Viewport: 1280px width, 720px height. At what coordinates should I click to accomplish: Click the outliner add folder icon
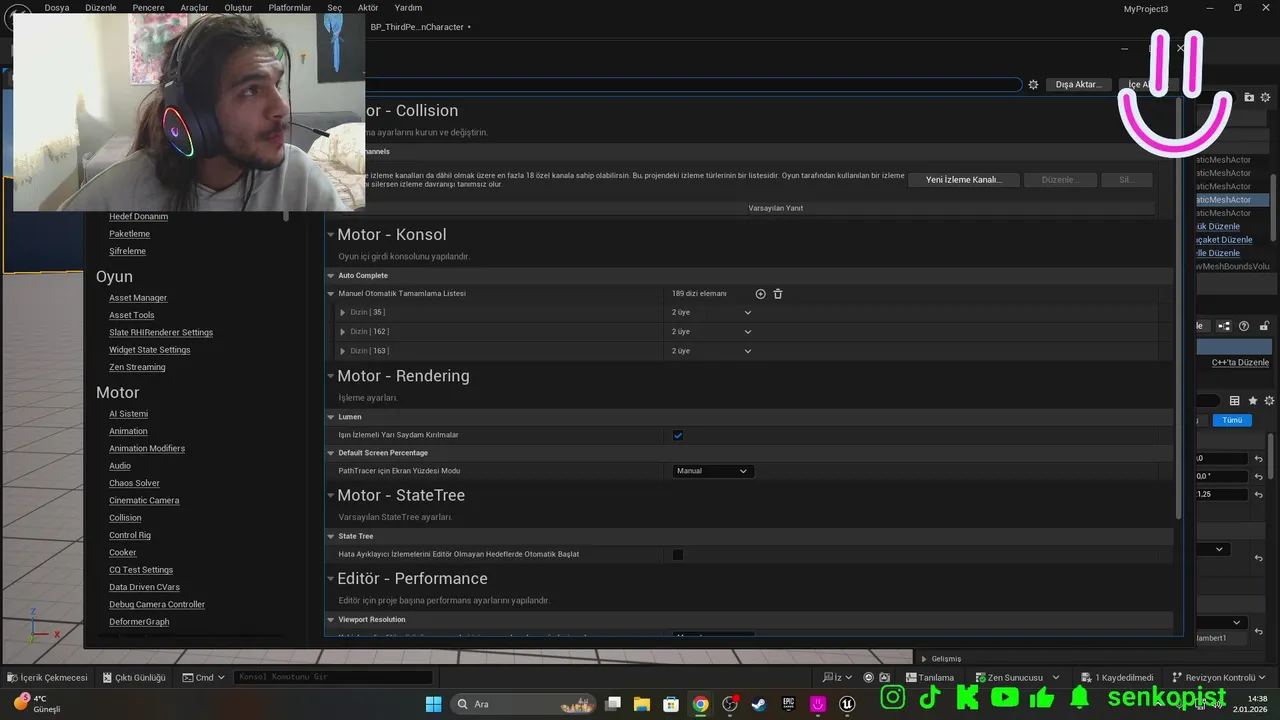click(x=1249, y=97)
